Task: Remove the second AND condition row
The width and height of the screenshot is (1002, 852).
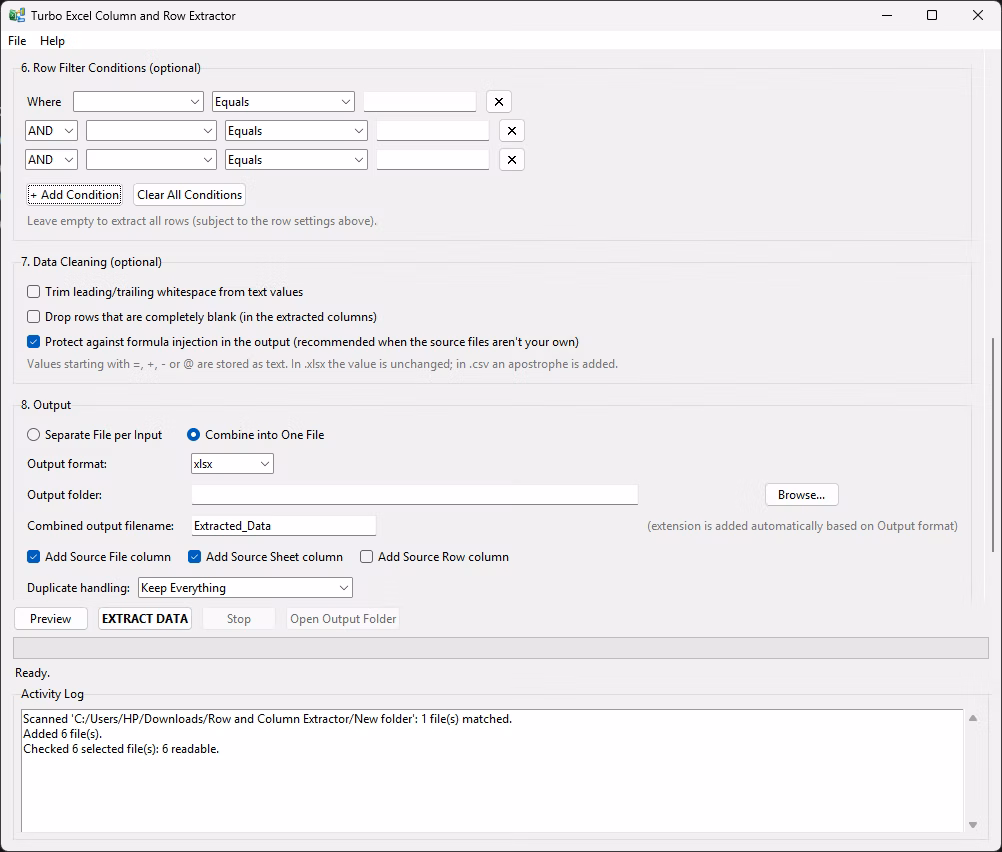Action: [x=511, y=160]
